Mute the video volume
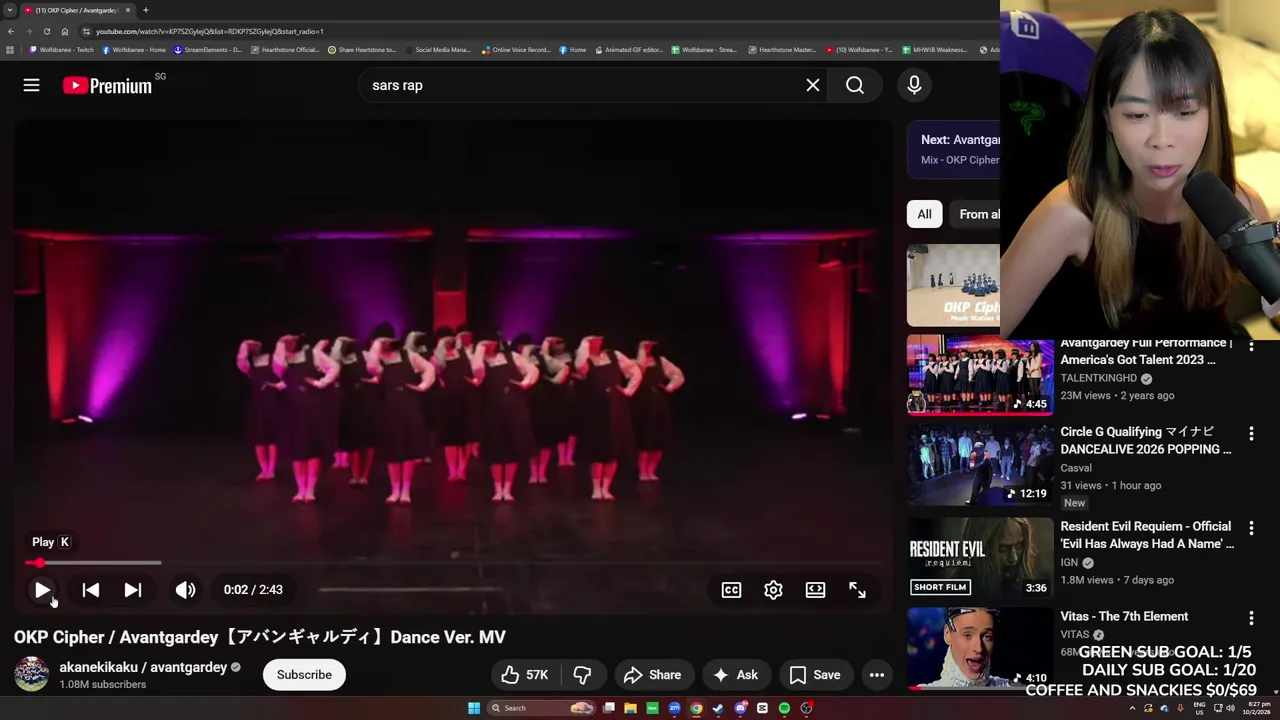This screenshot has height=720, width=1280. click(x=185, y=590)
